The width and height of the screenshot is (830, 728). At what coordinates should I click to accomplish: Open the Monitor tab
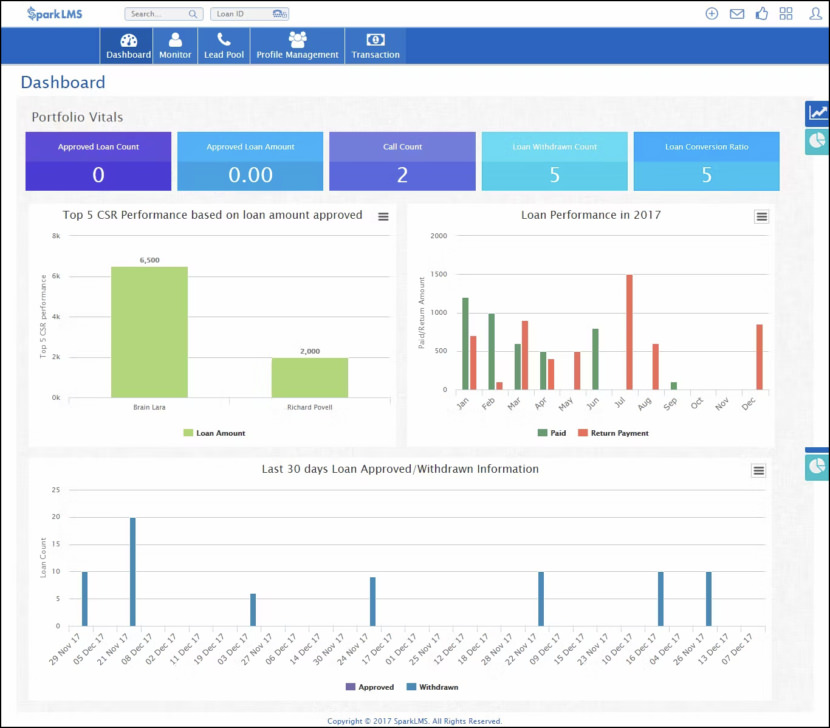pyautogui.click(x=175, y=46)
